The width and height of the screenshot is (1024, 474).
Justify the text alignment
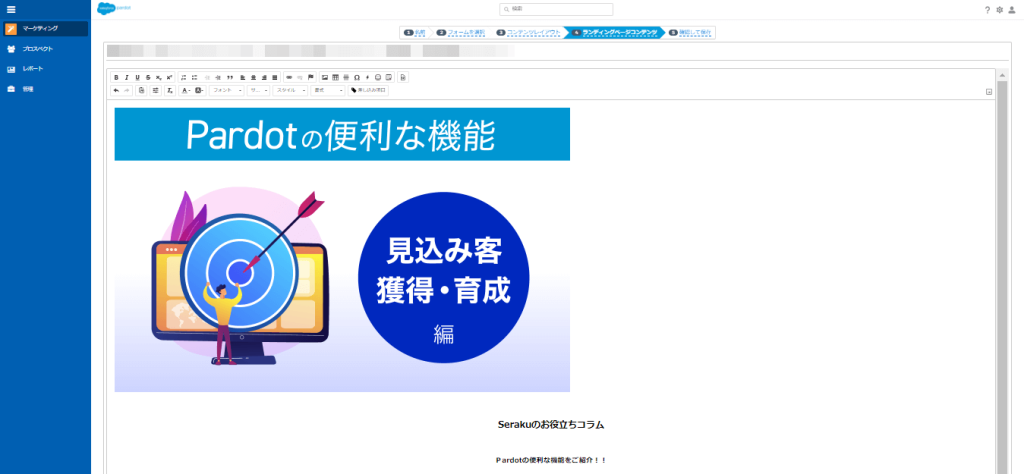click(274, 78)
